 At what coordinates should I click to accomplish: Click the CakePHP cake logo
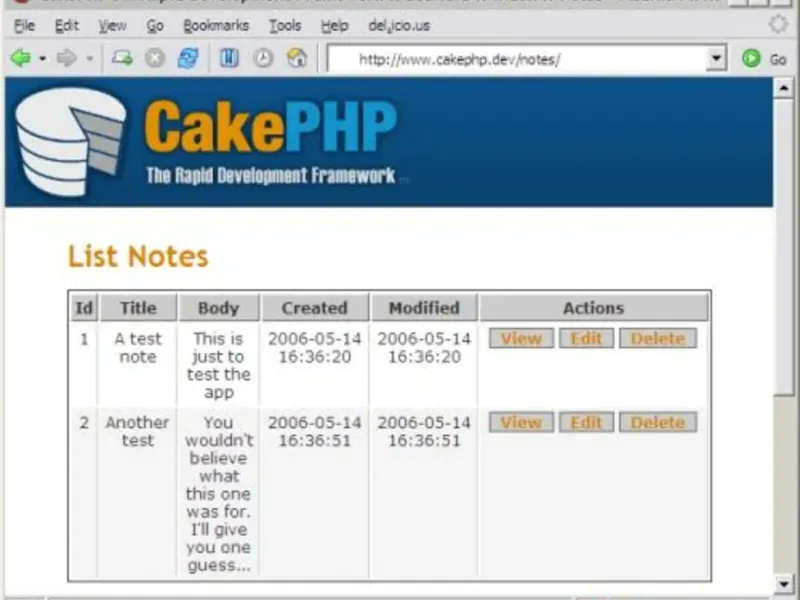tap(70, 141)
